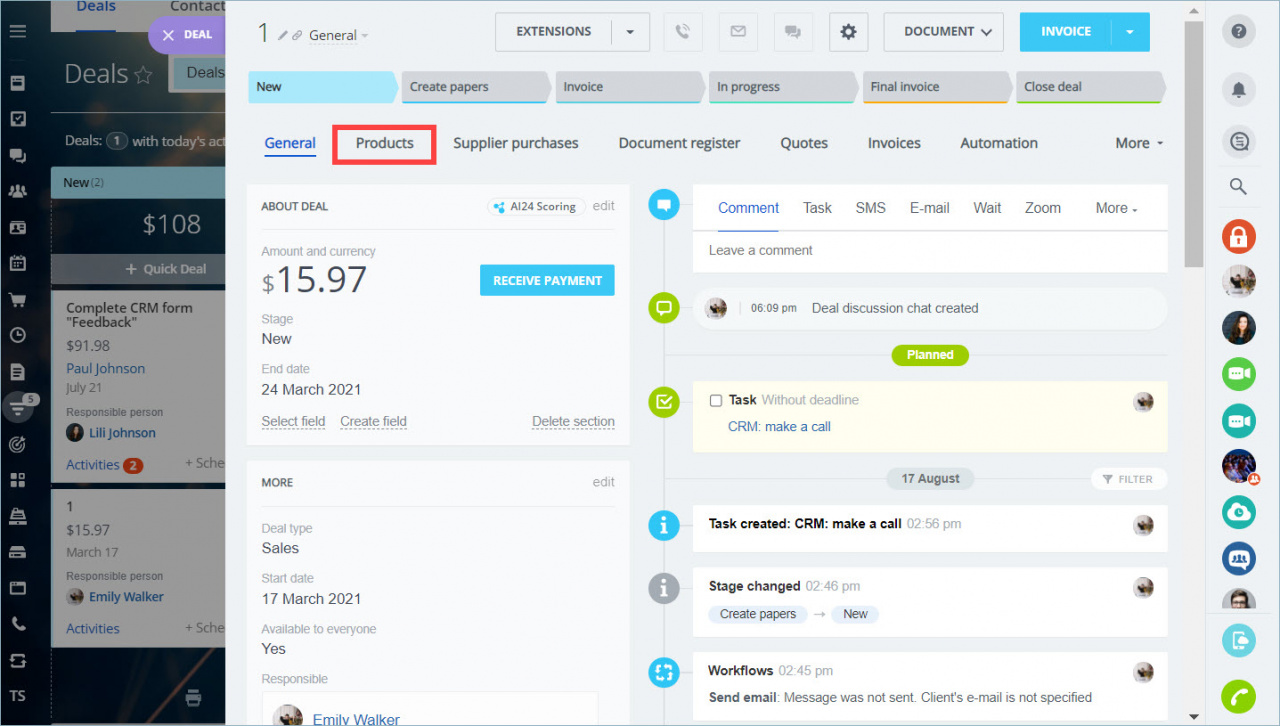Click the EXTENSIONS button

tap(553, 32)
